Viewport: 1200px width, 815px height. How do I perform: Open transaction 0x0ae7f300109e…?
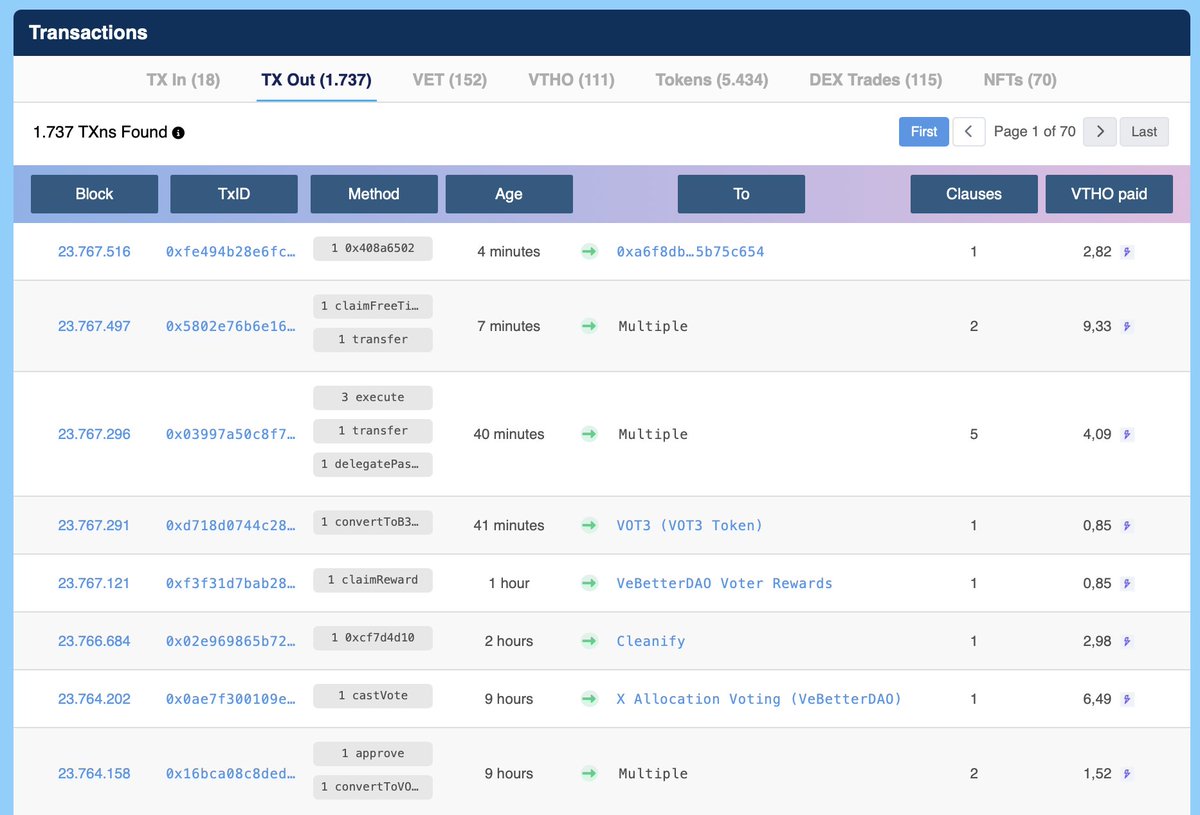click(x=231, y=699)
